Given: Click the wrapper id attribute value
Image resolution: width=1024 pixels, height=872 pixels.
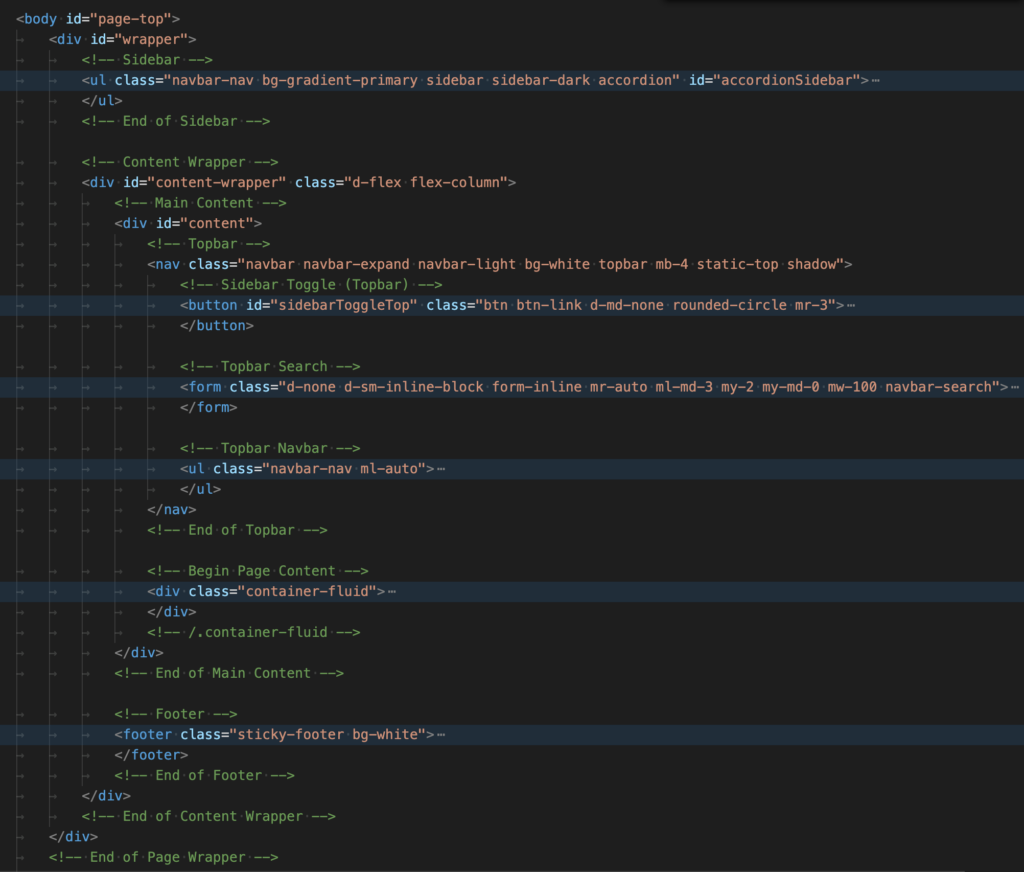Looking at the screenshot, I should click(x=168, y=39).
